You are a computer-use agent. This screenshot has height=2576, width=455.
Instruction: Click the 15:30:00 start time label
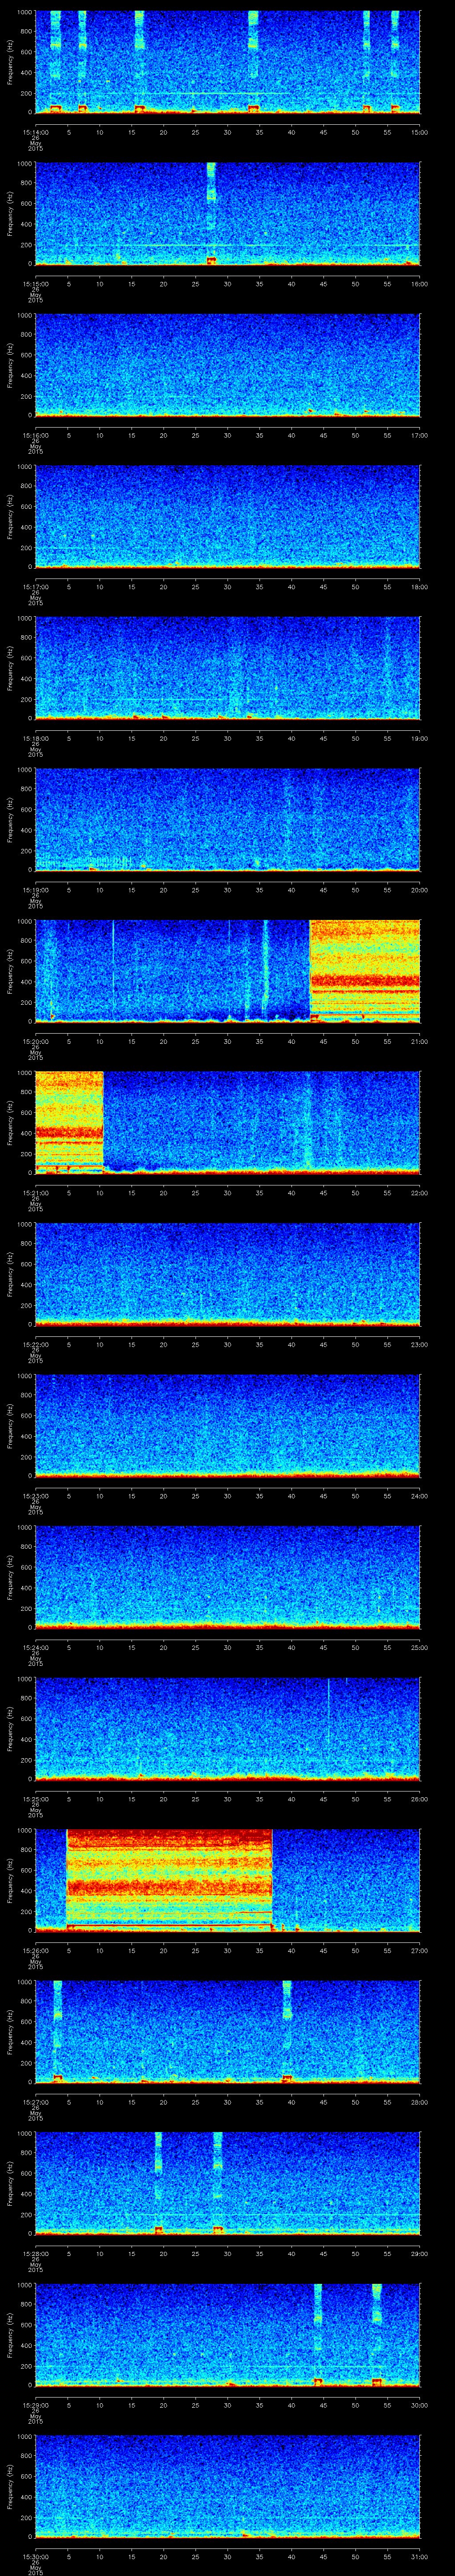click(x=35, y=2557)
